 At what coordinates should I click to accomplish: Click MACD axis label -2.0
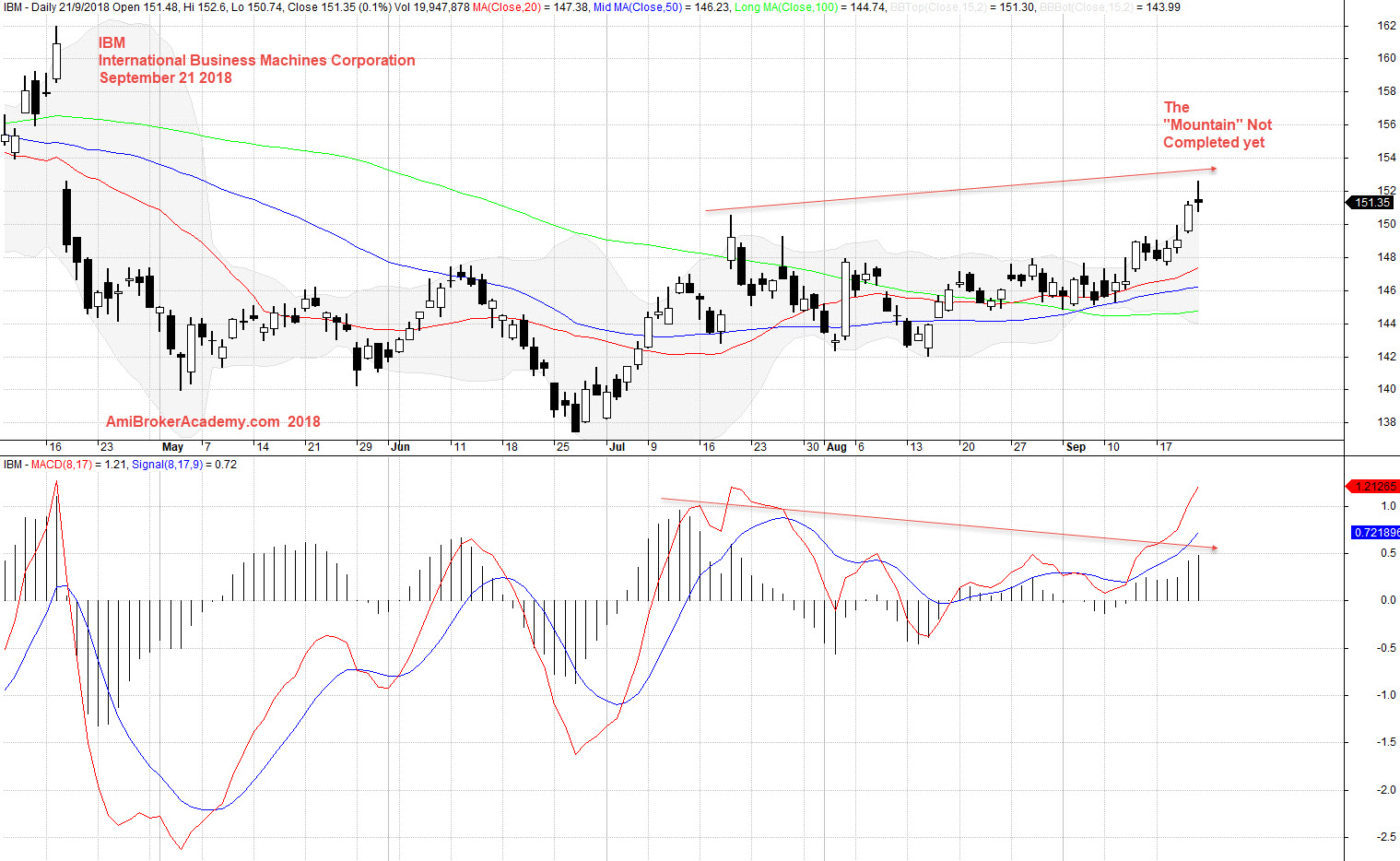pyautogui.click(x=1386, y=790)
